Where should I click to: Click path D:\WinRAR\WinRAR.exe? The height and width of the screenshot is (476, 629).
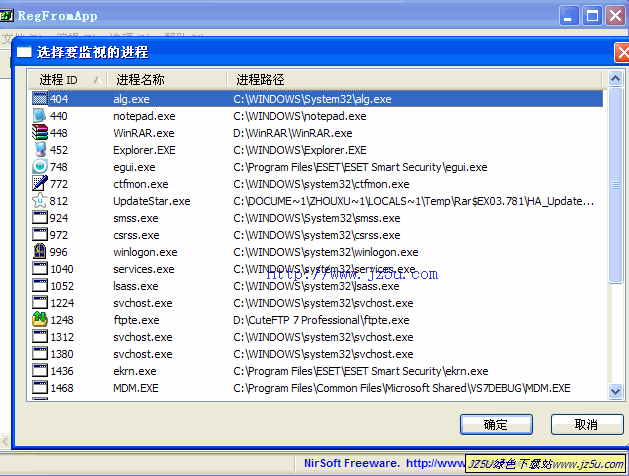click(x=293, y=133)
